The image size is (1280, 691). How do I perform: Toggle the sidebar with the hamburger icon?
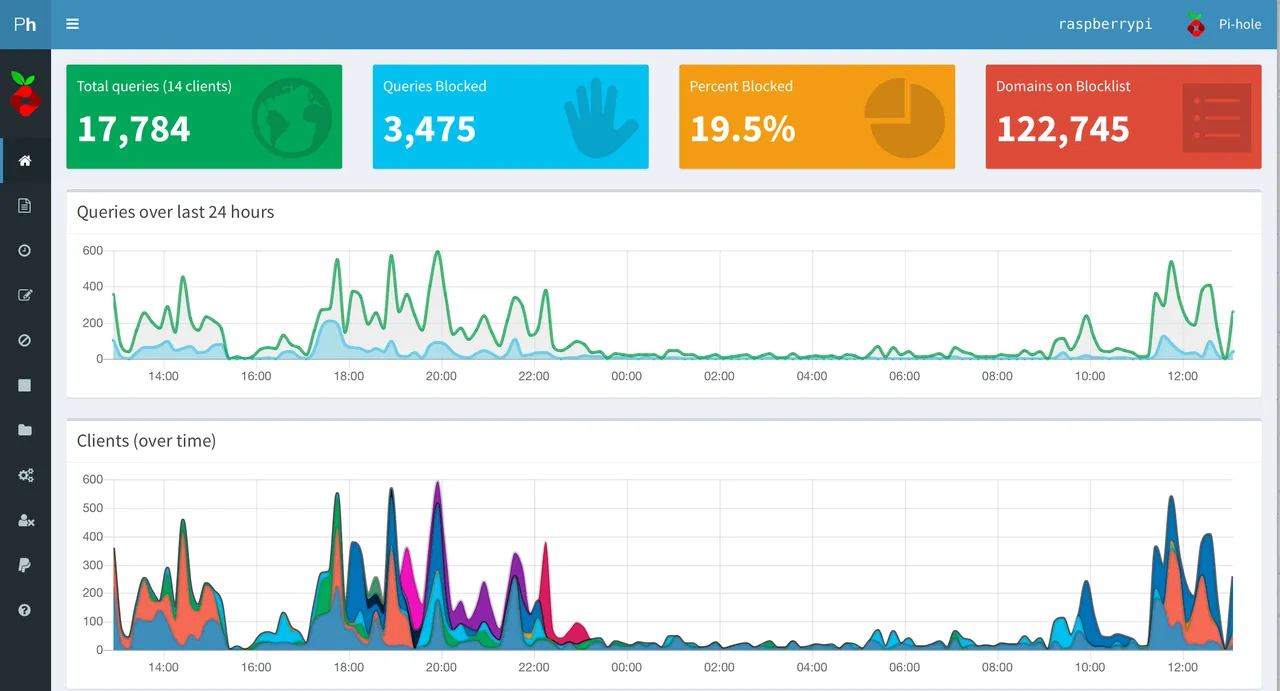point(72,24)
